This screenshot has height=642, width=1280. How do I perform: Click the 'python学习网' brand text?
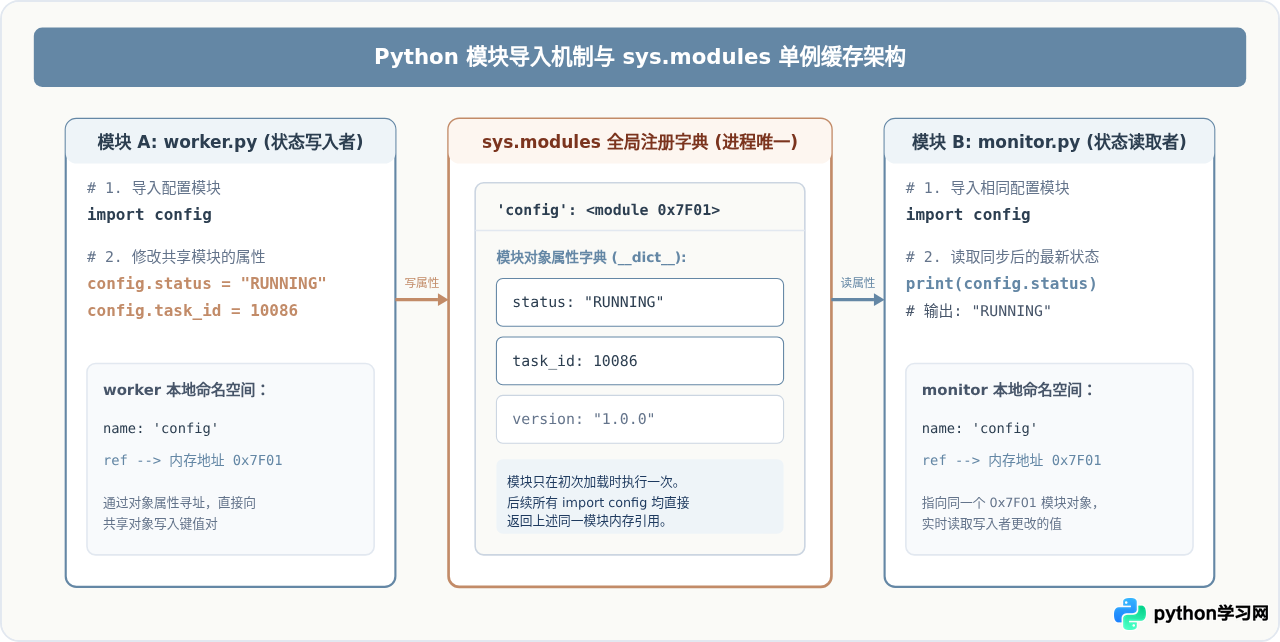pyautogui.click(x=1211, y=614)
